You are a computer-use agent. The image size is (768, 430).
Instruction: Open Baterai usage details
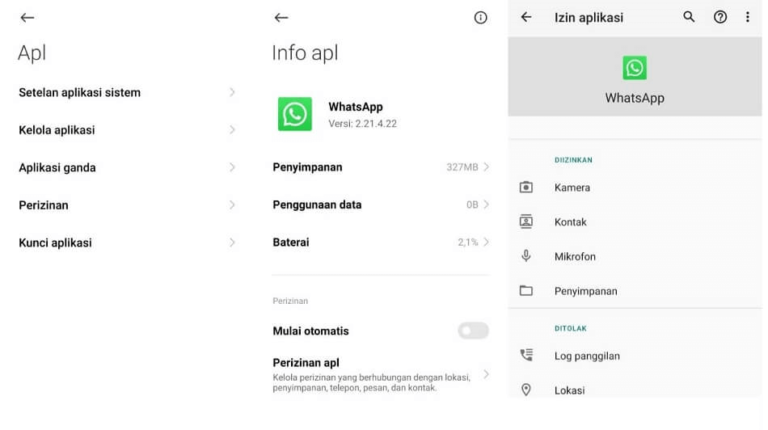click(x=381, y=242)
